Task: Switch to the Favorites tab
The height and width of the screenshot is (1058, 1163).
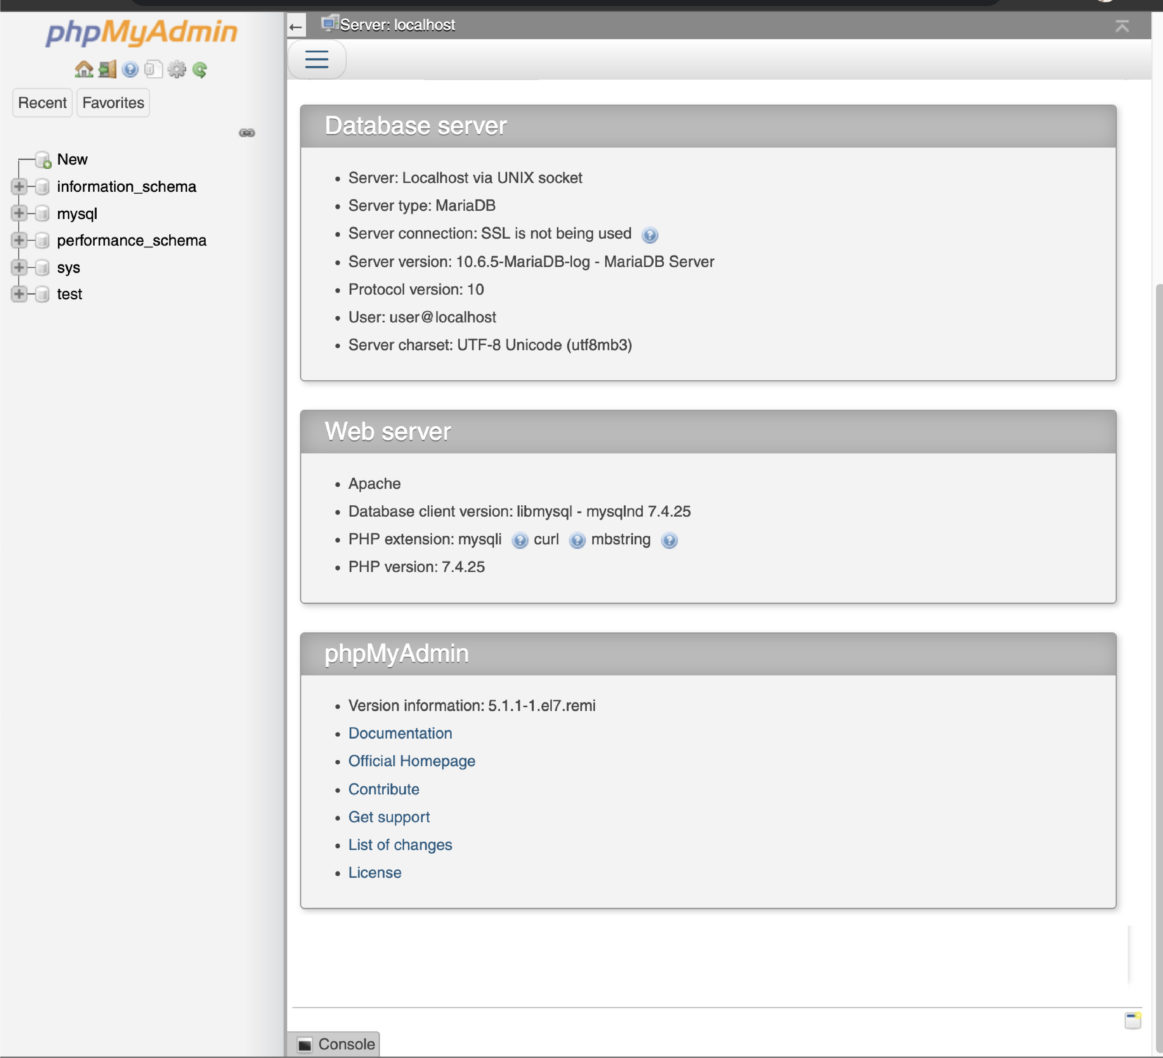Action: click(112, 102)
